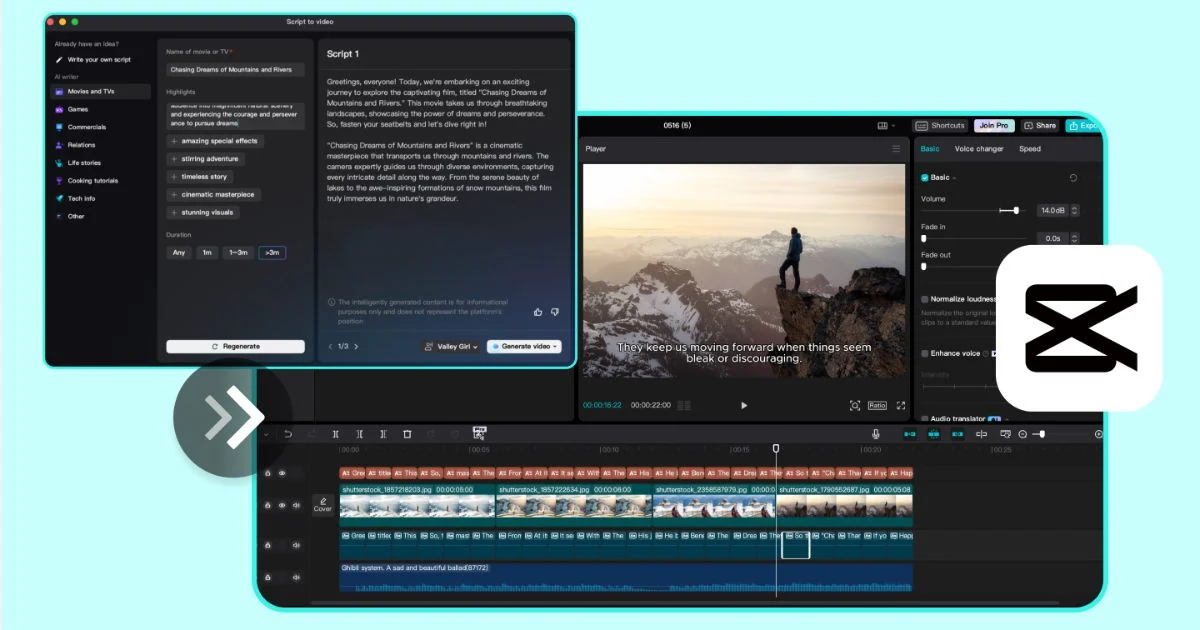Click the Regenerate button
Screen dimensions: 1200x630
point(235,346)
